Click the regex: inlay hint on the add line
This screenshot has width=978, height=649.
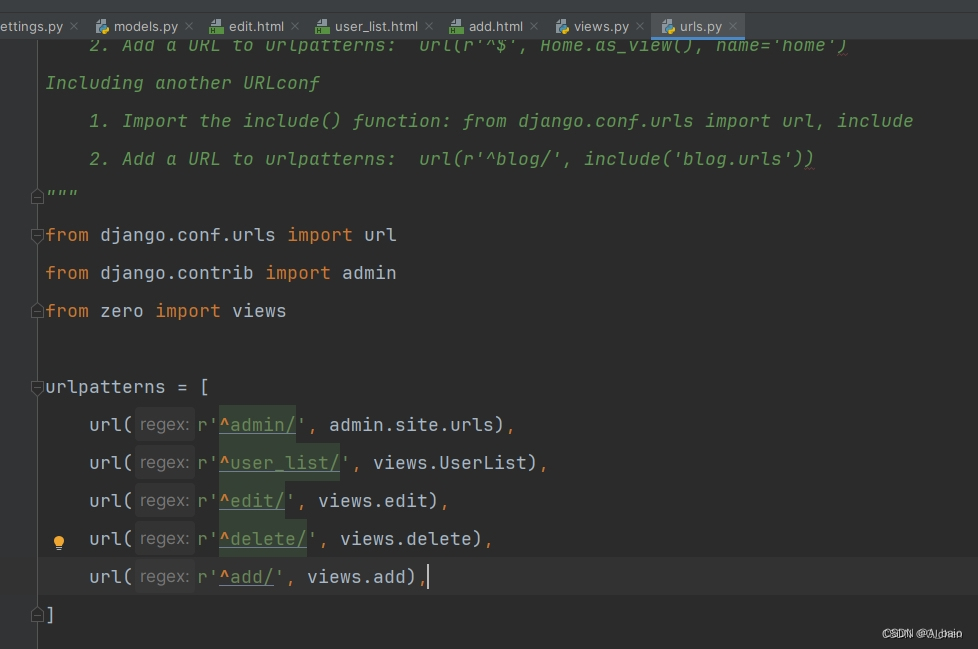tap(164, 577)
